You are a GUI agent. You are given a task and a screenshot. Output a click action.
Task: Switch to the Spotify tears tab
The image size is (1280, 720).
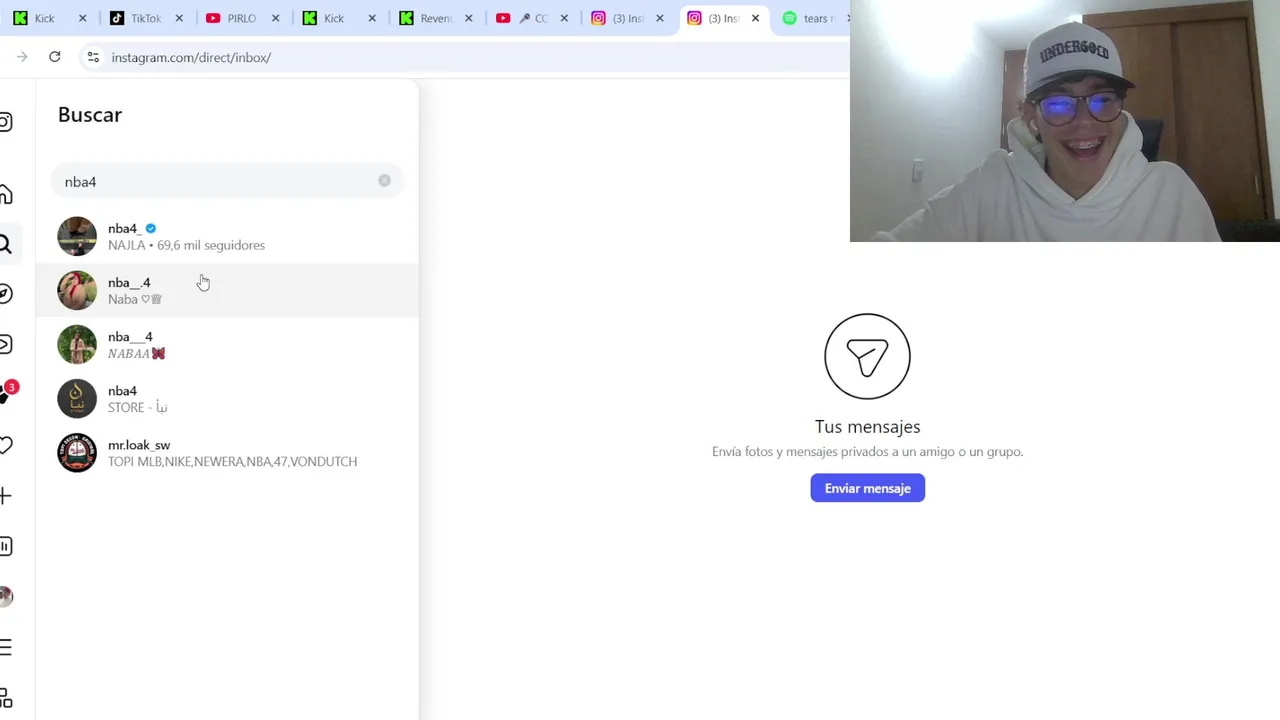[x=812, y=18]
